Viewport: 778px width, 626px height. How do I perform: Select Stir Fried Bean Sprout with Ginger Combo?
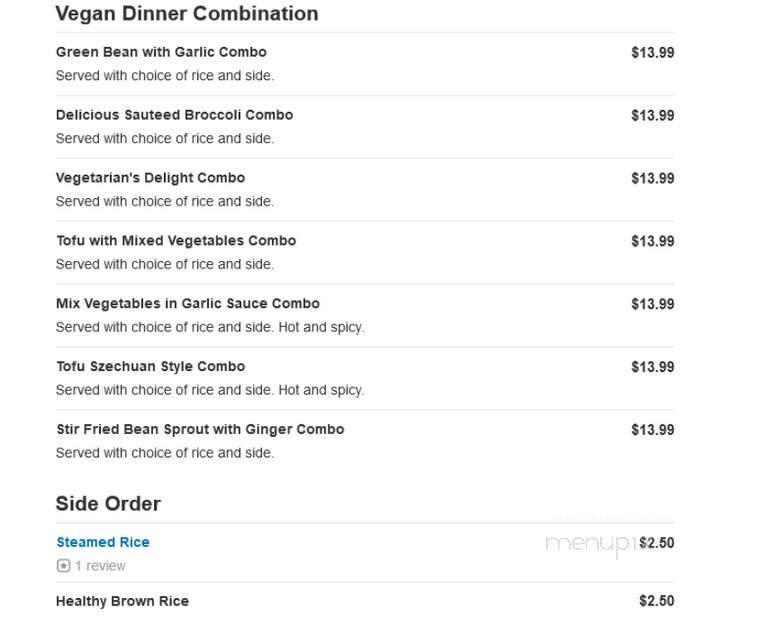(200, 430)
